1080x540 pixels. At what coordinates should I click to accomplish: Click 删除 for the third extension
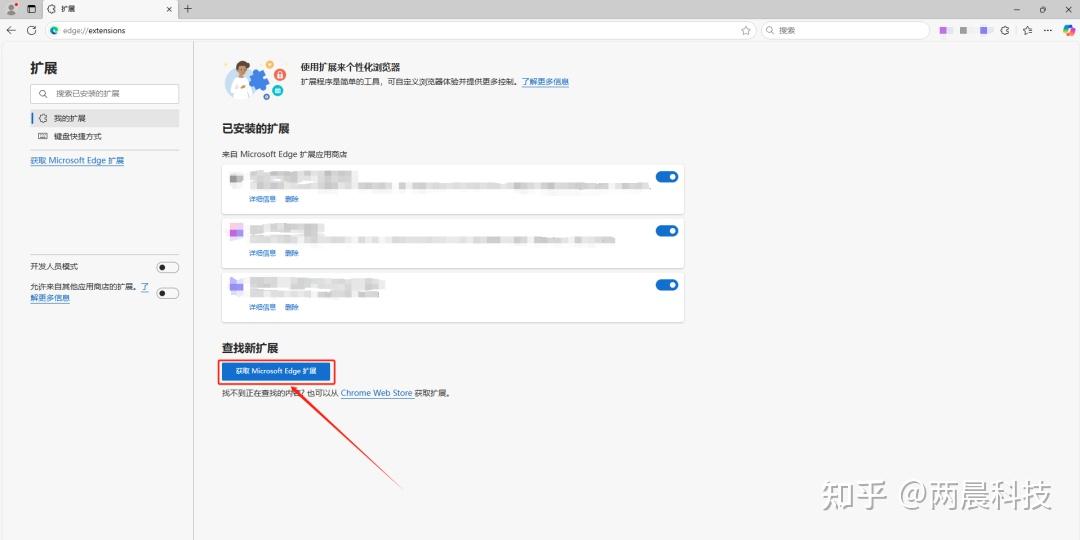(292, 307)
